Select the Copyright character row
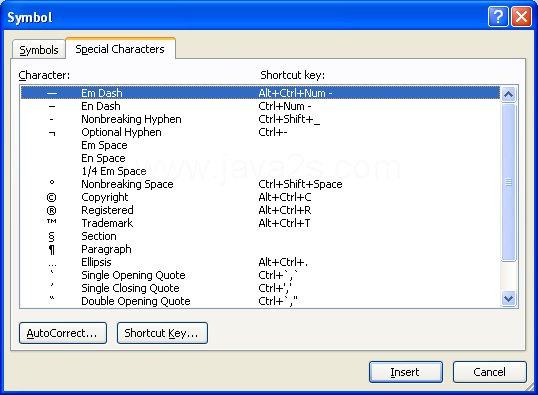 pyautogui.click(x=260, y=197)
